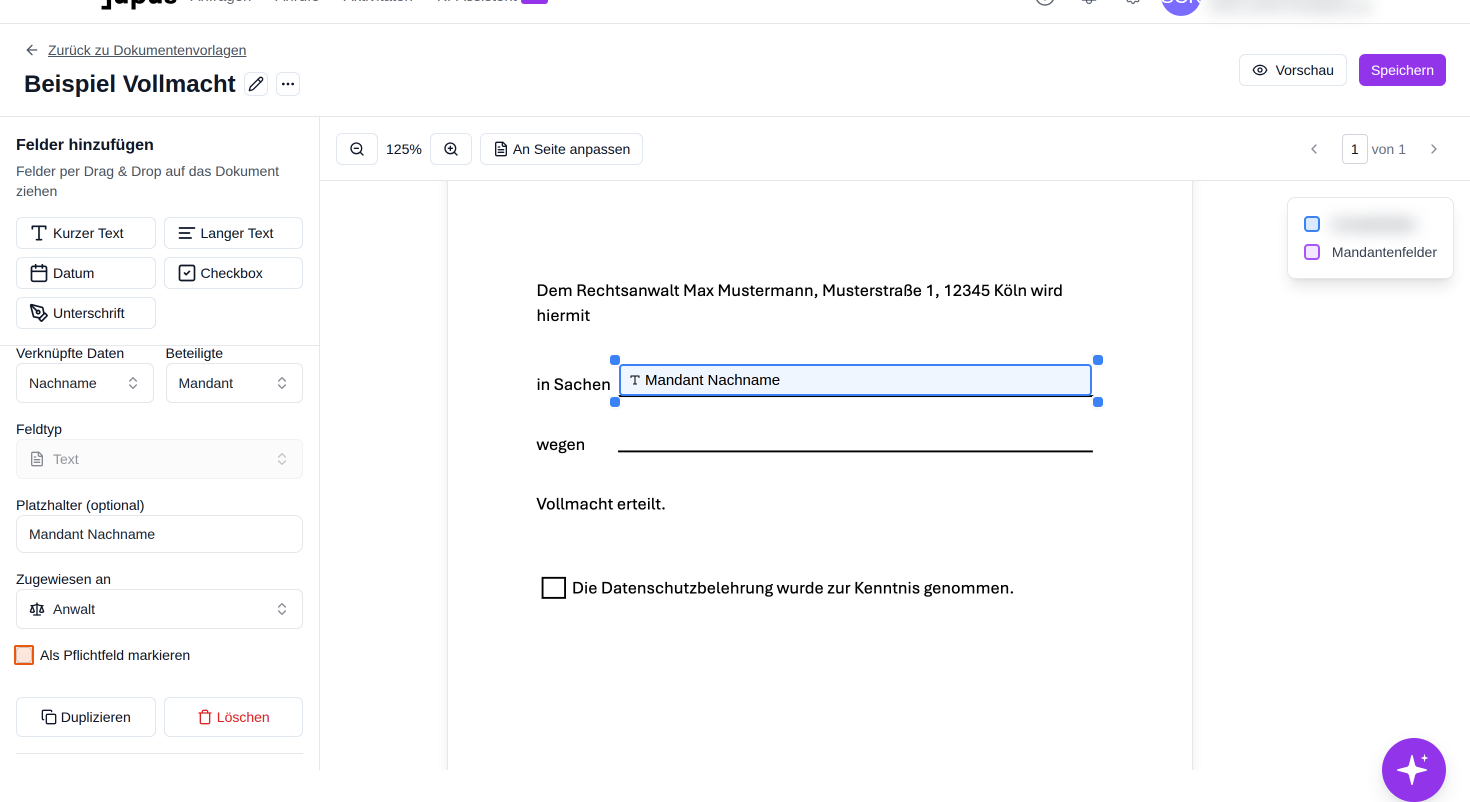This screenshot has width=1470, height=802.
Task: Click the text Vollmacht erteilt.
Action: click(x=601, y=504)
